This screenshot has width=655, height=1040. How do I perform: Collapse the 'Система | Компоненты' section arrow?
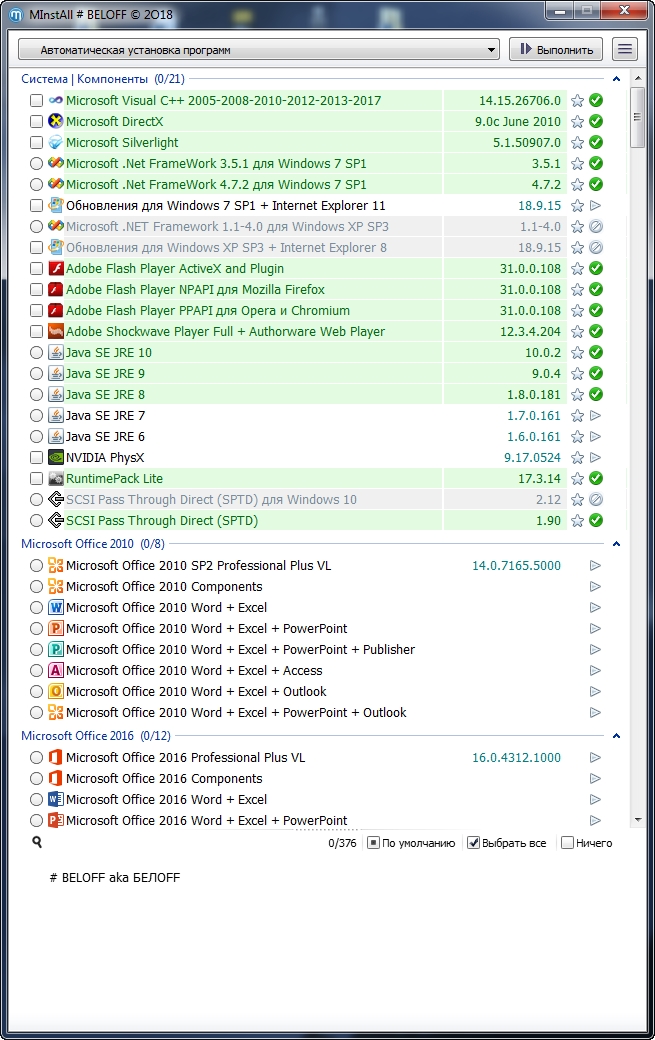(x=617, y=79)
